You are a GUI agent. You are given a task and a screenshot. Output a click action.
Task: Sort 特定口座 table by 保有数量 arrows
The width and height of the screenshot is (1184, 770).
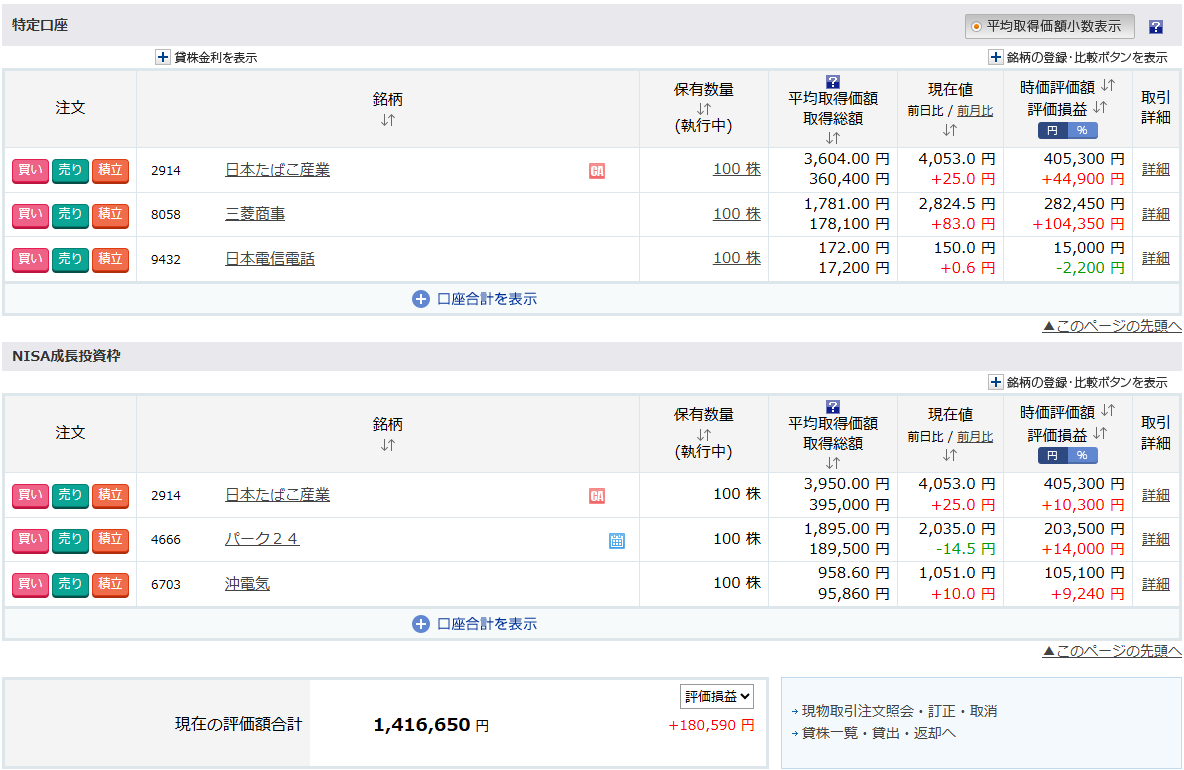(704, 109)
